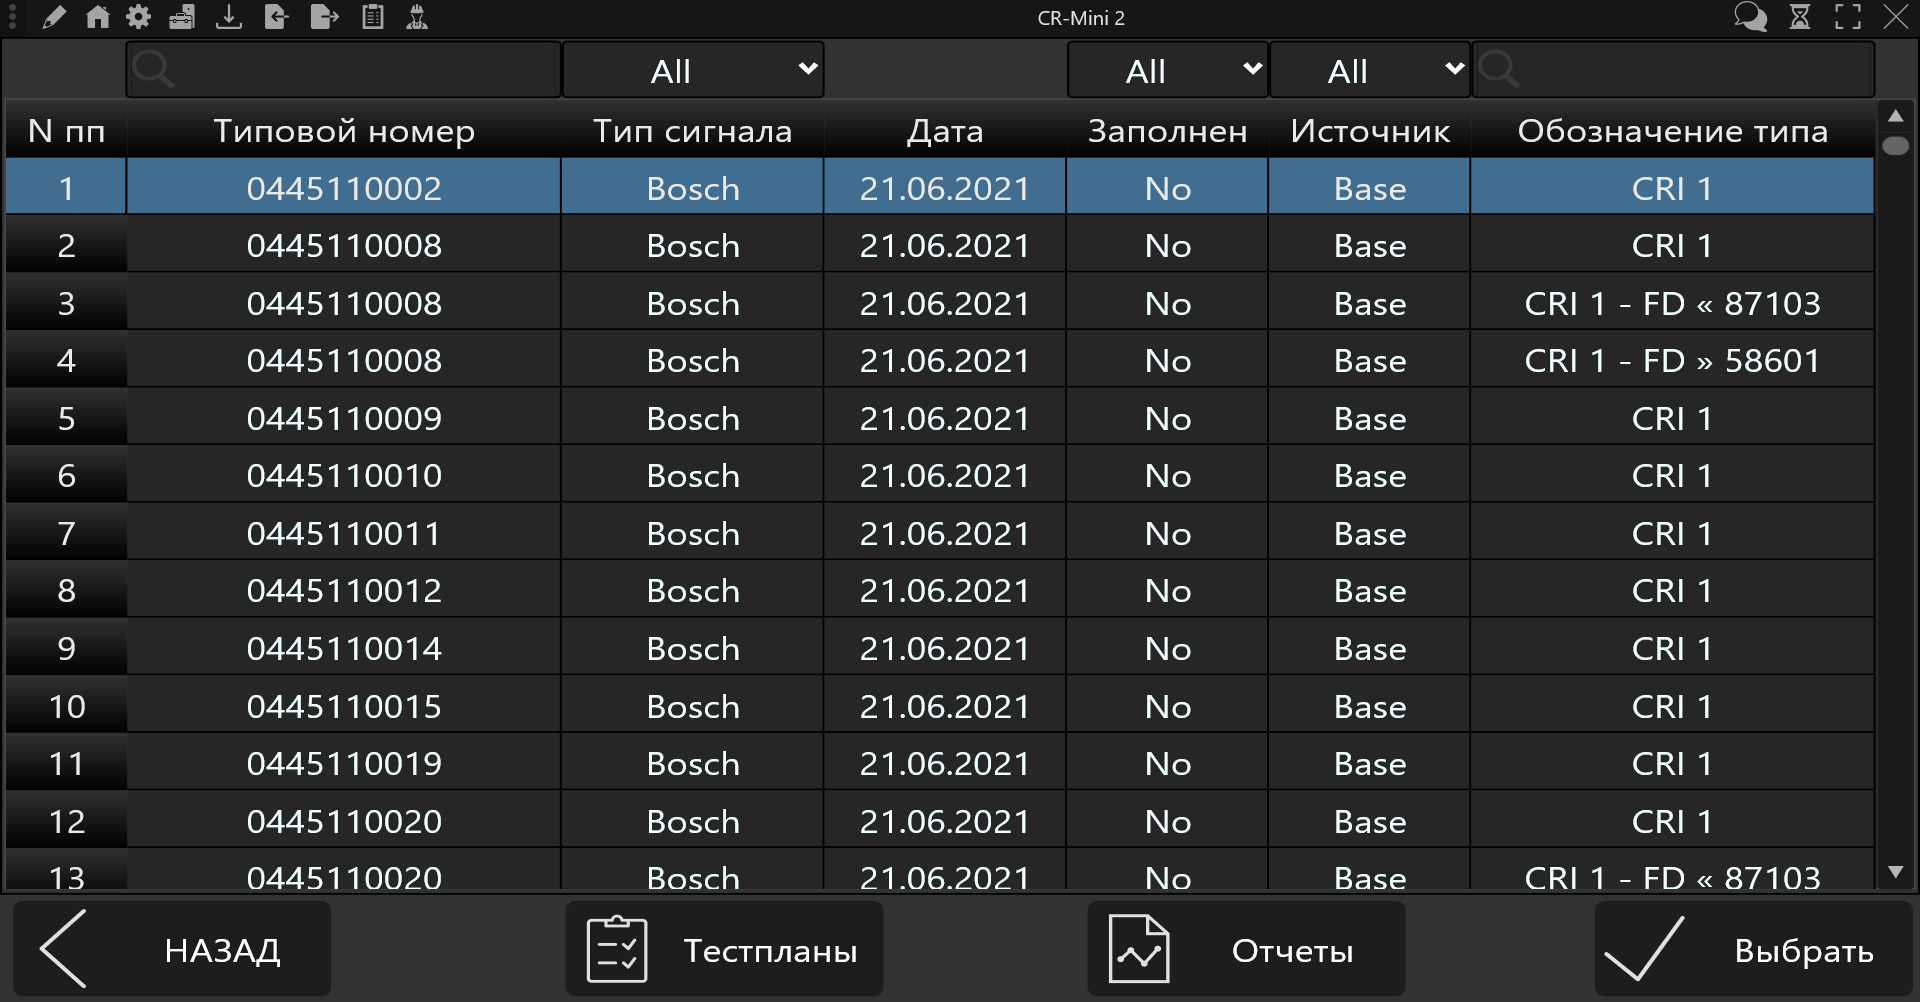Open the chat bubbles icon
Image resolution: width=1920 pixels, height=1002 pixels.
(x=1750, y=17)
